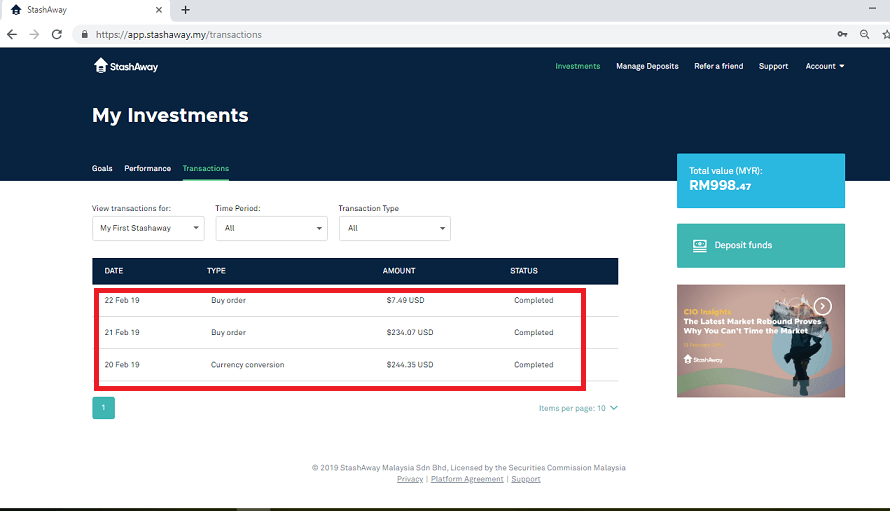Click the DATE column header
Viewport: 890px width, 511px height.
coord(114,271)
